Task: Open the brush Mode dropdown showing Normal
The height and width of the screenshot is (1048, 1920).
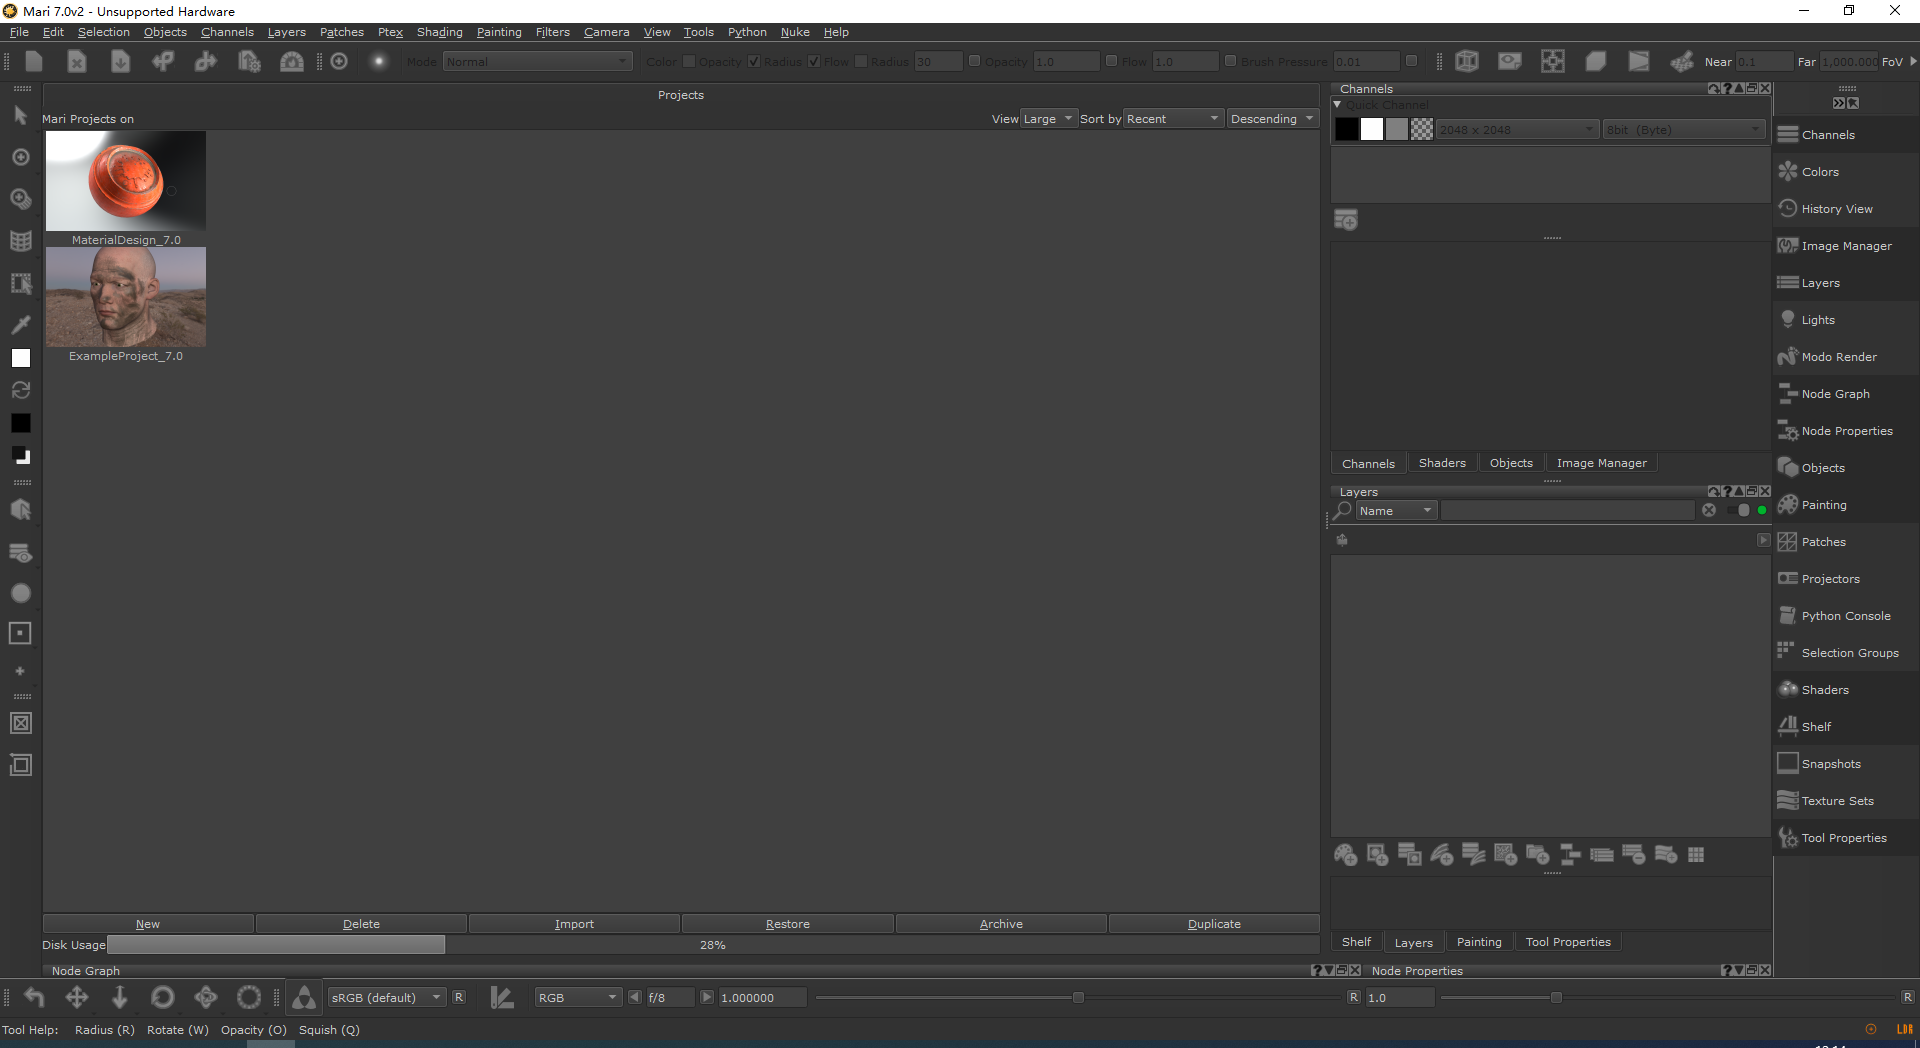Action: (x=537, y=61)
